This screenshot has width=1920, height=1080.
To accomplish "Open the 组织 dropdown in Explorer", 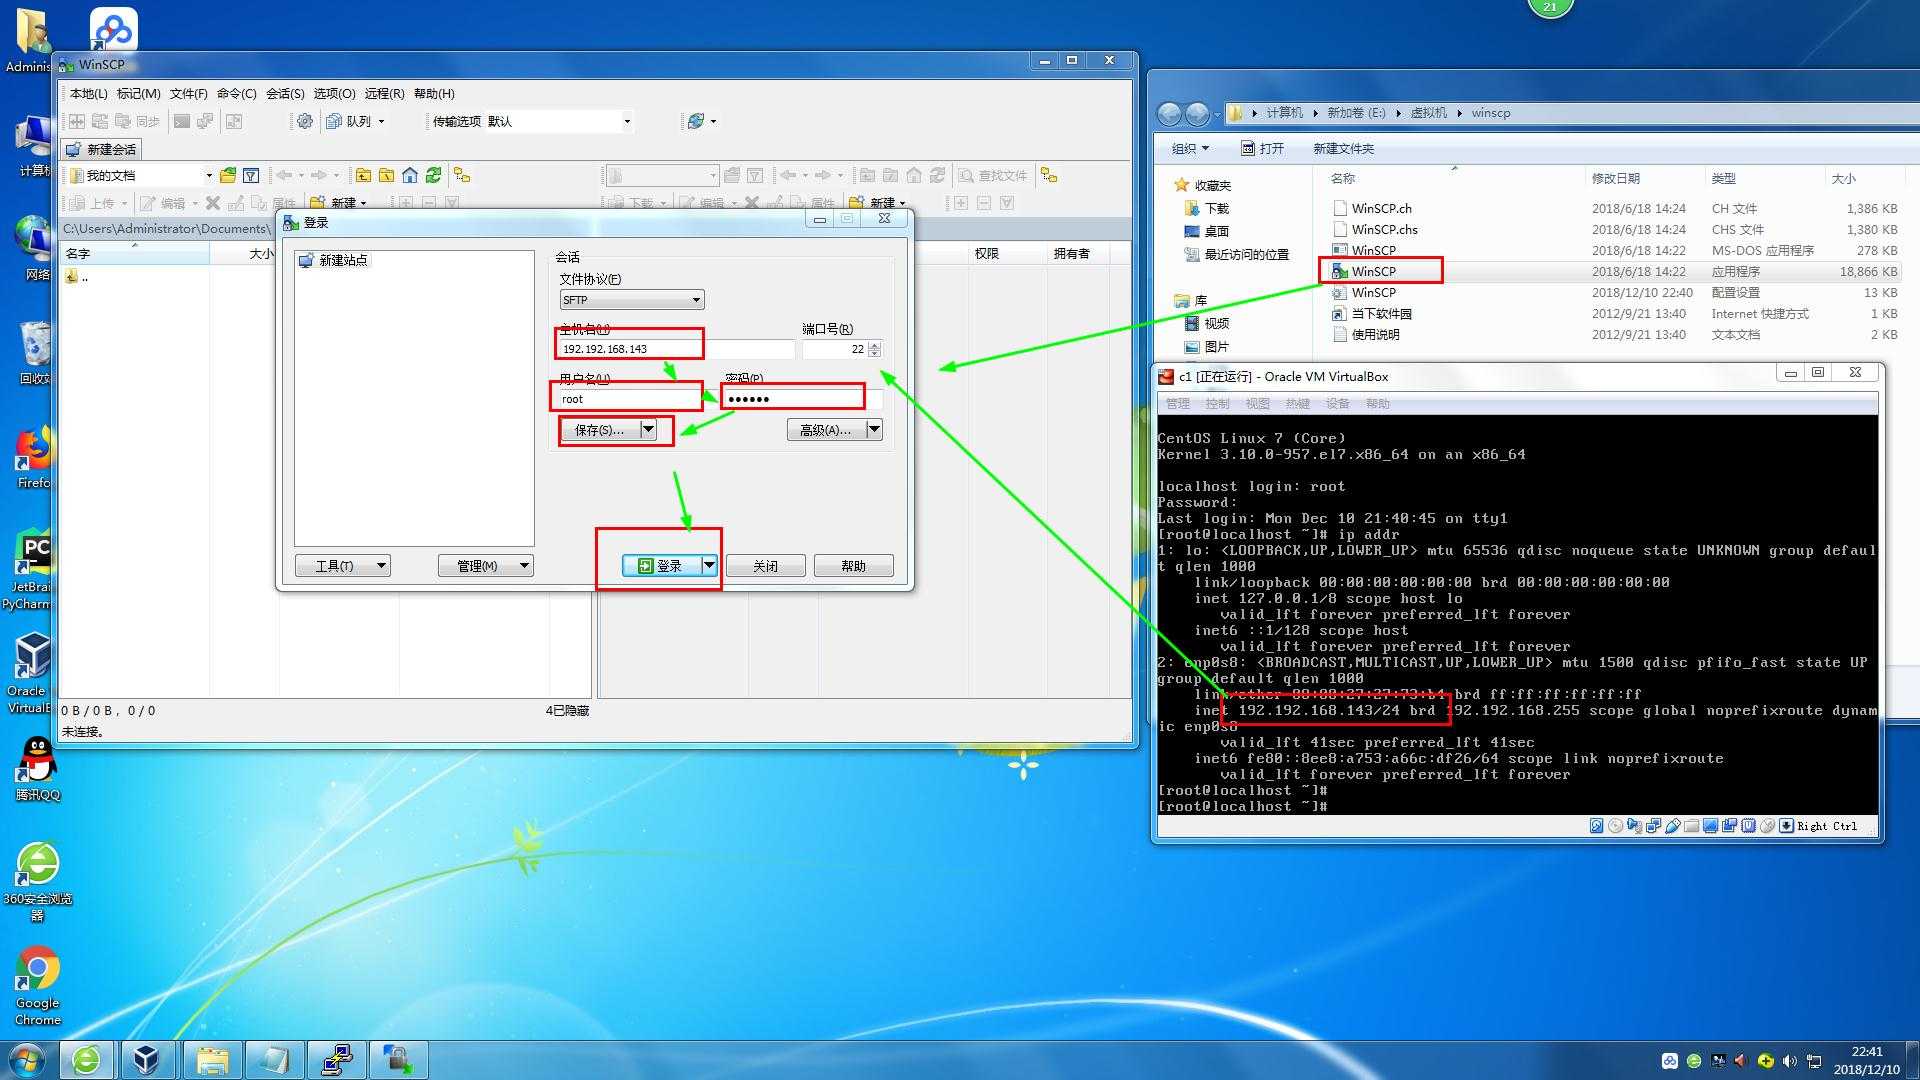I will coord(1190,148).
